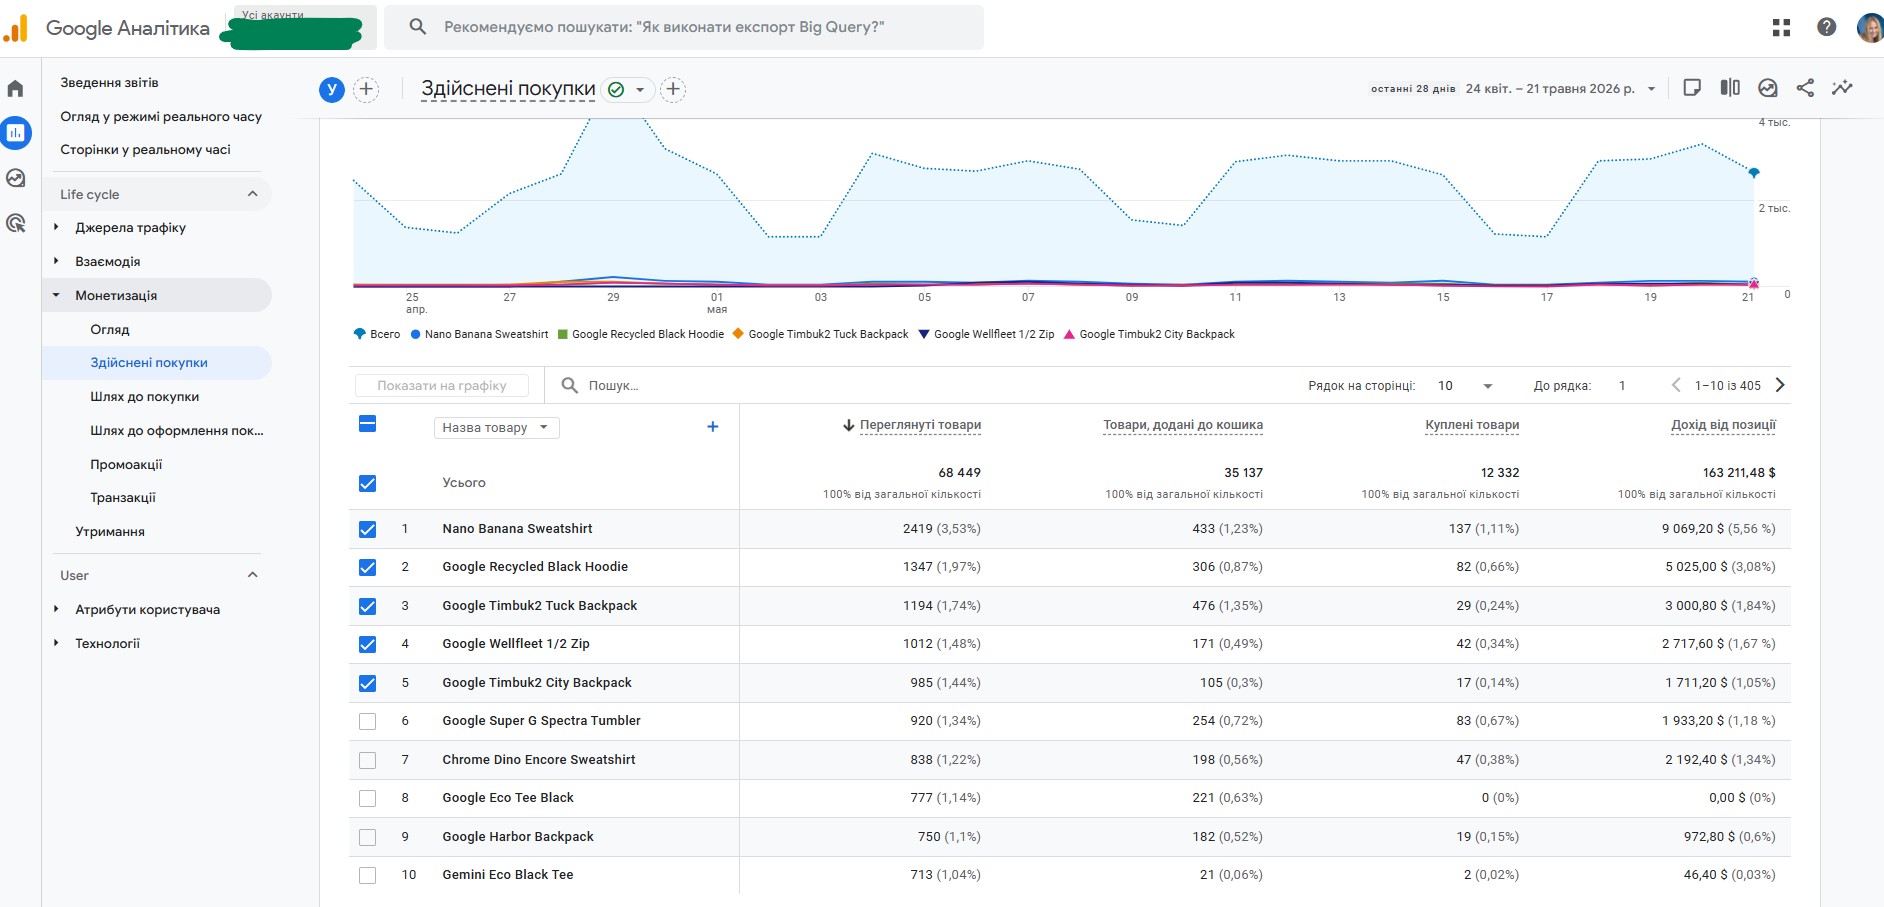This screenshot has height=907, width=1884.
Task: Click the search magnifier in the table
Action: [569, 385]
